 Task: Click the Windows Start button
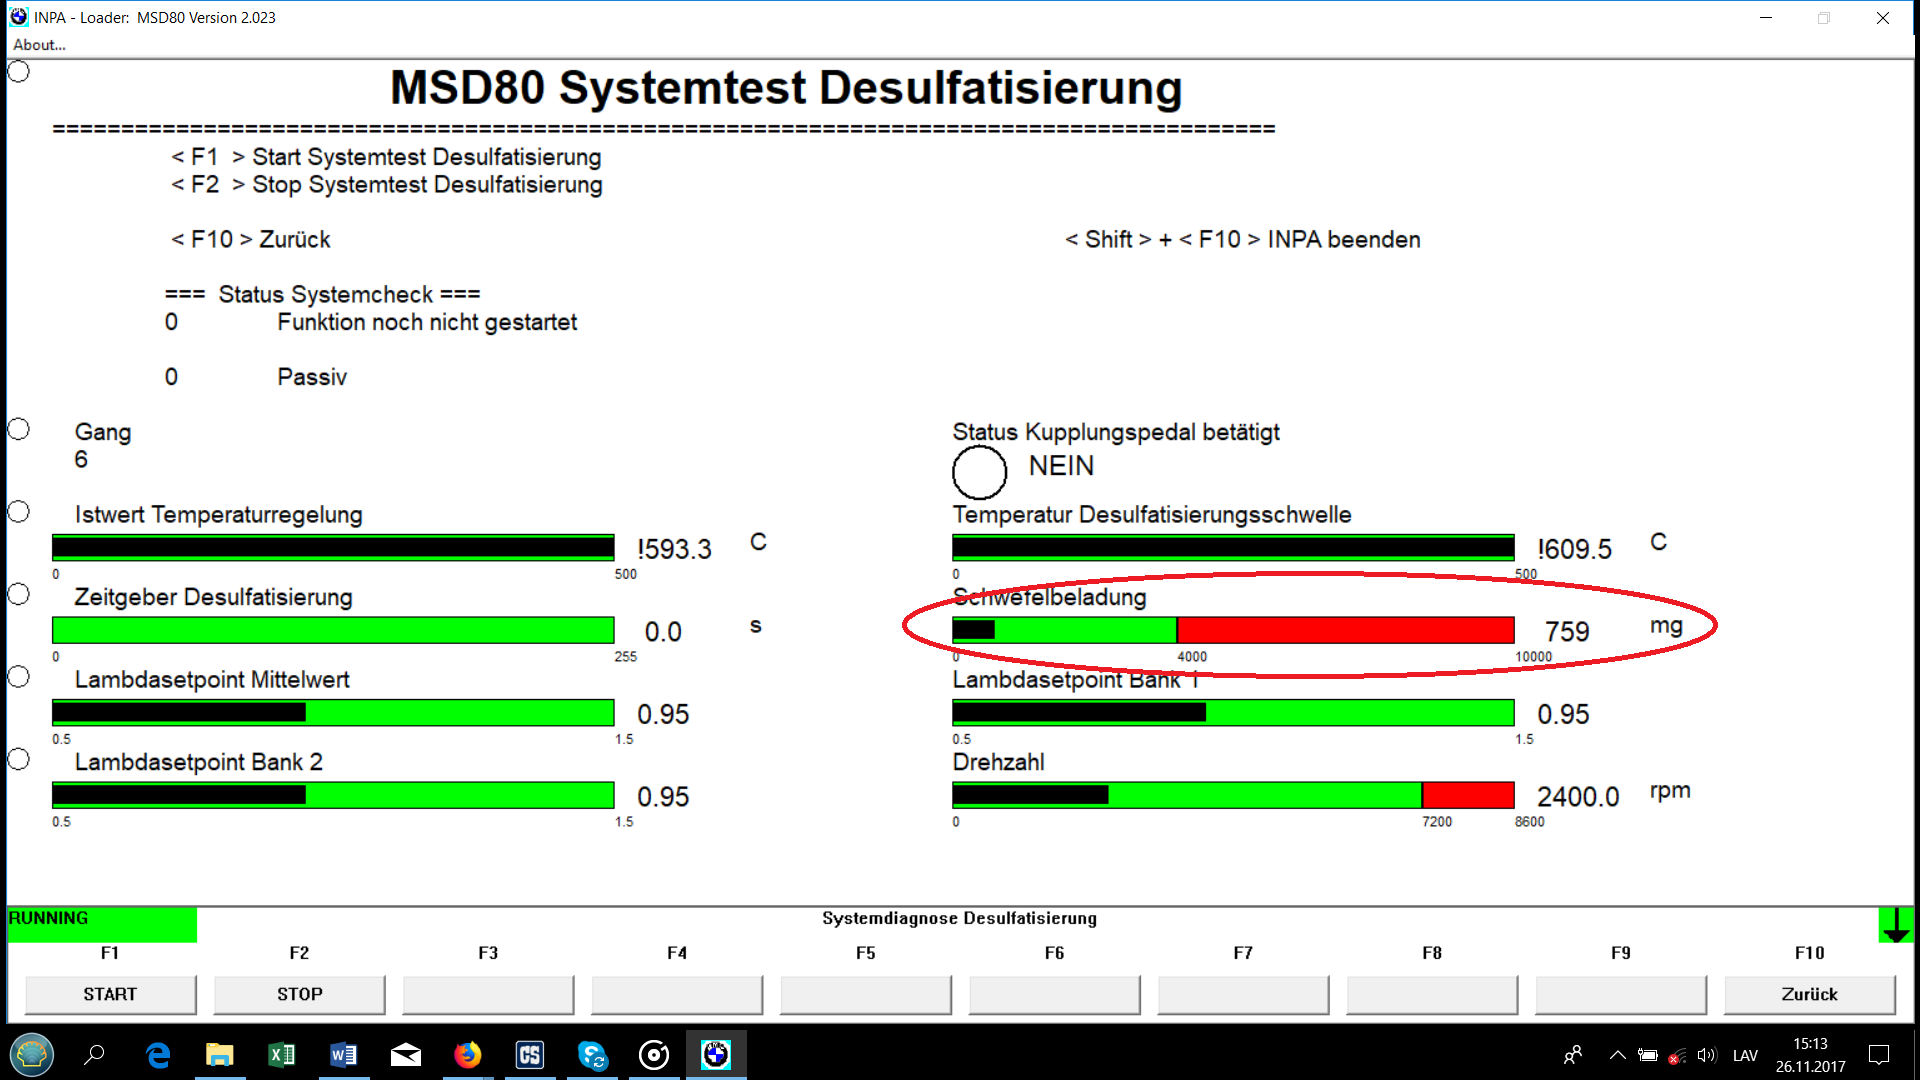(32, 1054)
